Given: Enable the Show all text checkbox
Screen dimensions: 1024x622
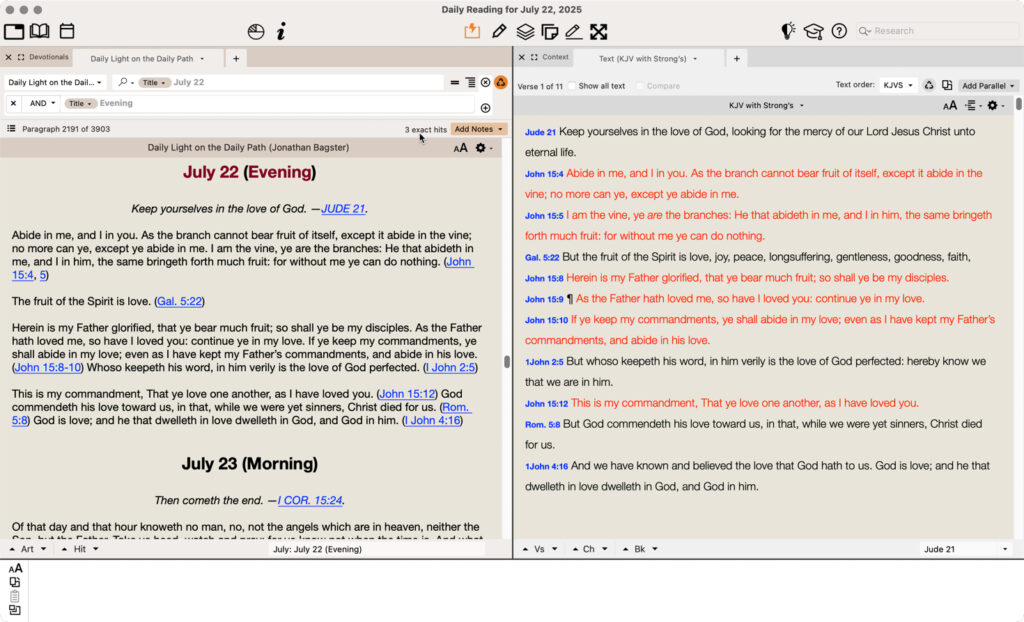Looking at the screenshot, I should pos(572,86).
